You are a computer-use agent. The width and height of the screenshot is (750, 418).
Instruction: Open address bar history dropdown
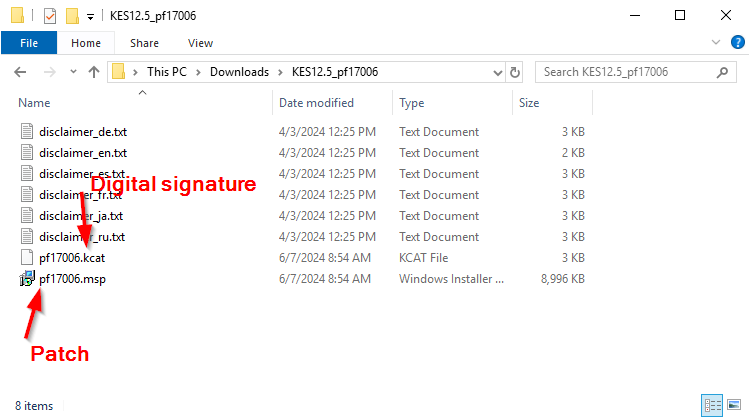click(x=497, y=72)
